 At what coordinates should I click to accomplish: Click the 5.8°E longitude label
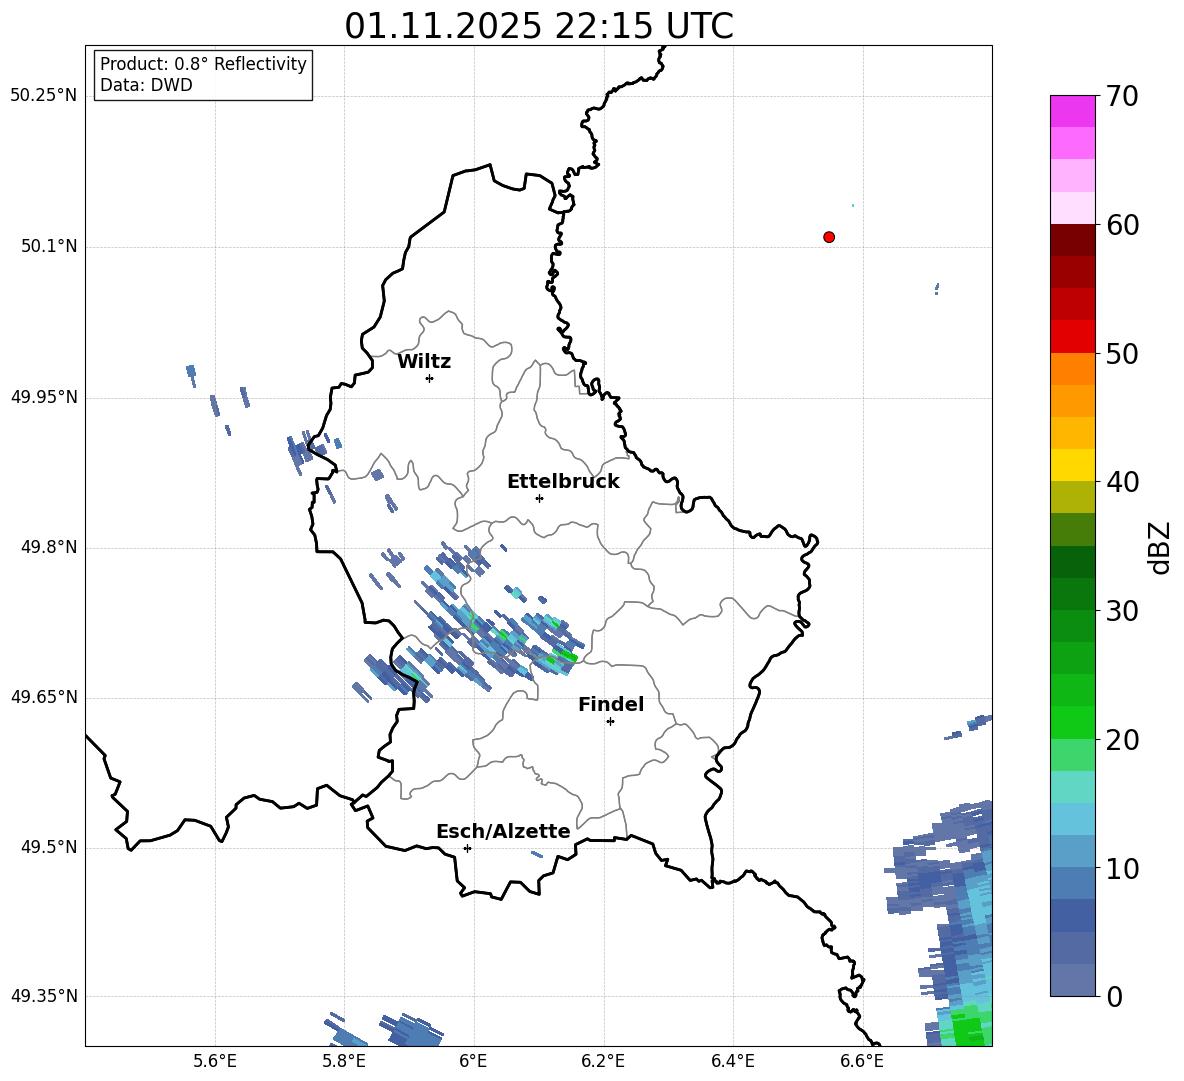click(x=344, y=1061)
